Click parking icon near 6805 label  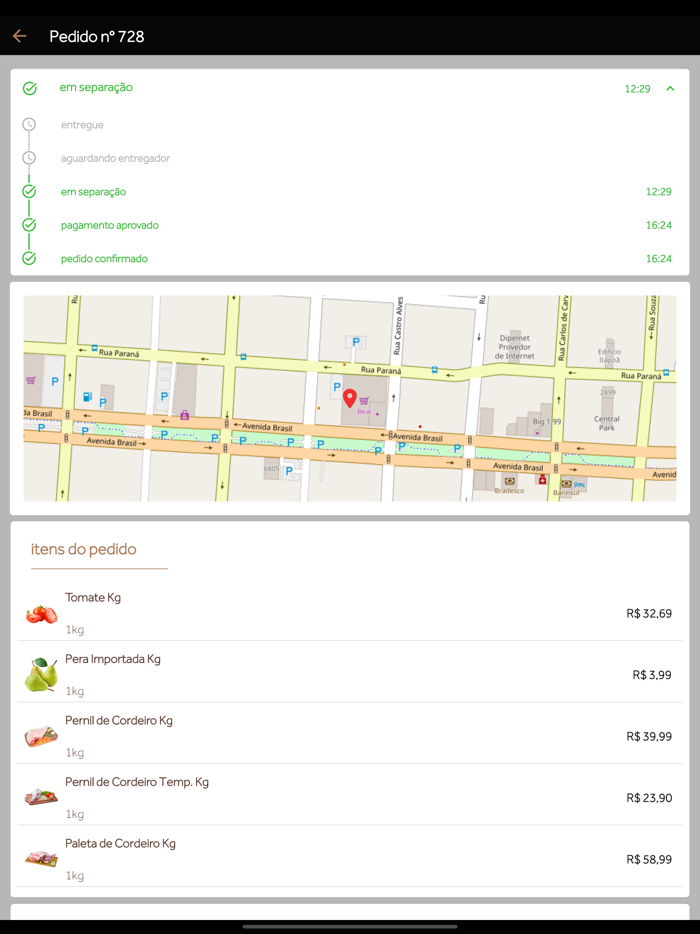point(289,471)
